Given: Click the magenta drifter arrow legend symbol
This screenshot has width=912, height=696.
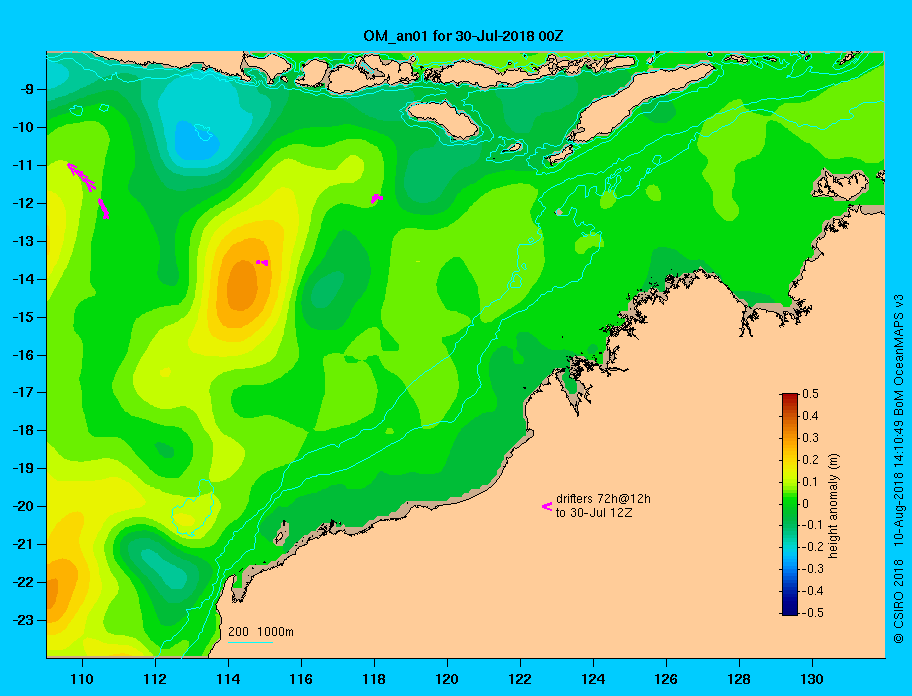Looking at the screenshot, I should tap(547, 506).
